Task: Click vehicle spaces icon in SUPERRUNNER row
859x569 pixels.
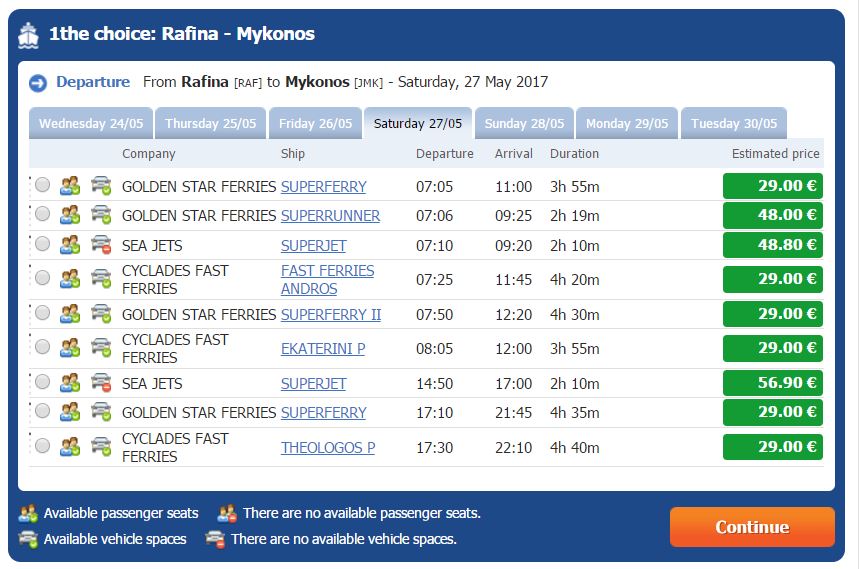Action: click(x=101, y=215)
